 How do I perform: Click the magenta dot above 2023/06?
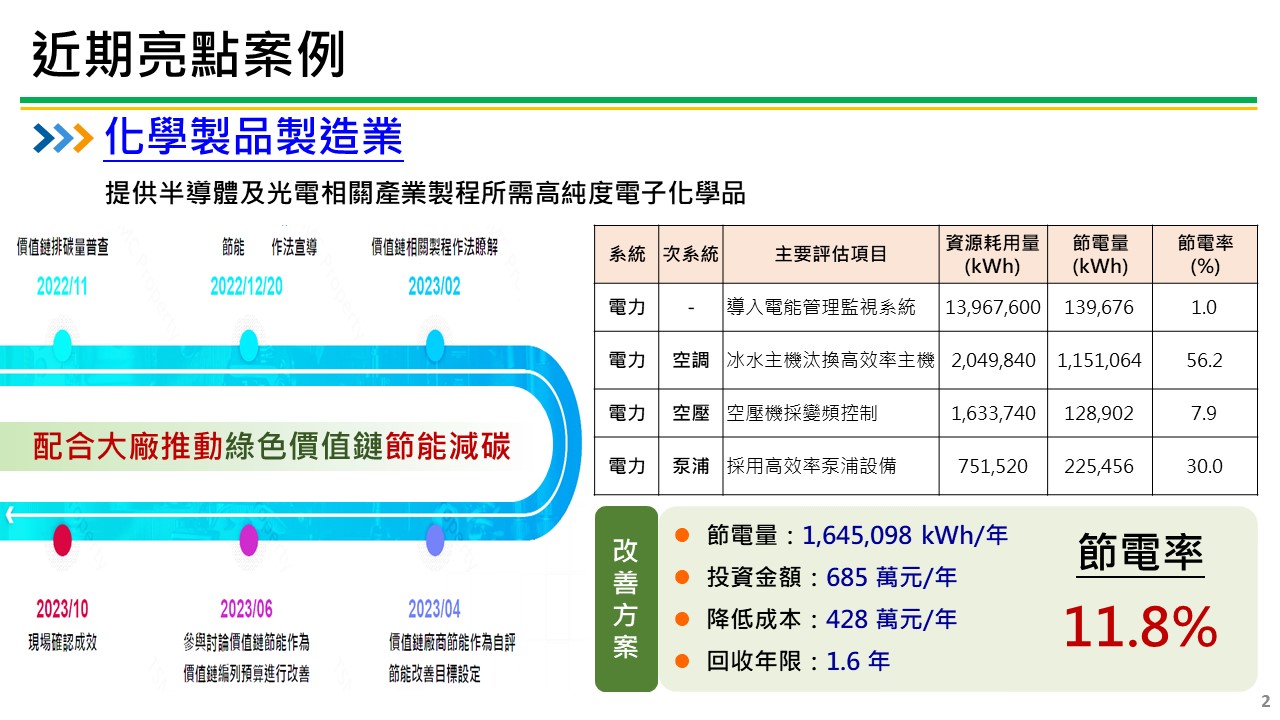click(247, 541)
